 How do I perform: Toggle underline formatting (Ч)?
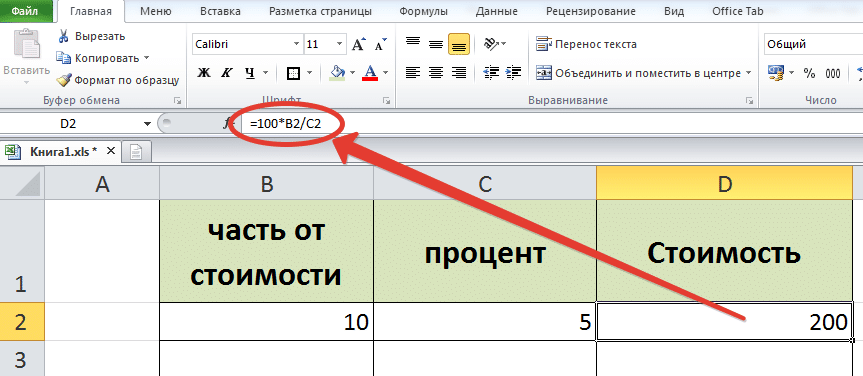[250, 72]
